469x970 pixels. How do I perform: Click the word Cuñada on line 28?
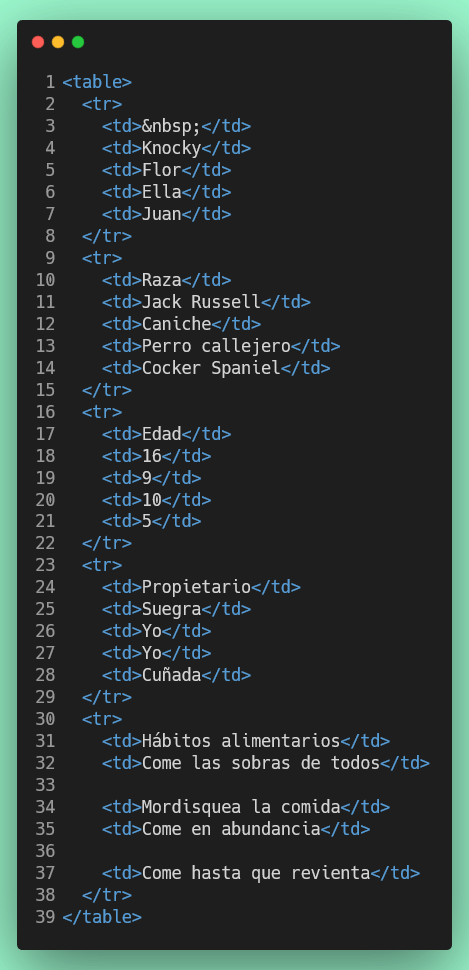[x=171, y=675]
